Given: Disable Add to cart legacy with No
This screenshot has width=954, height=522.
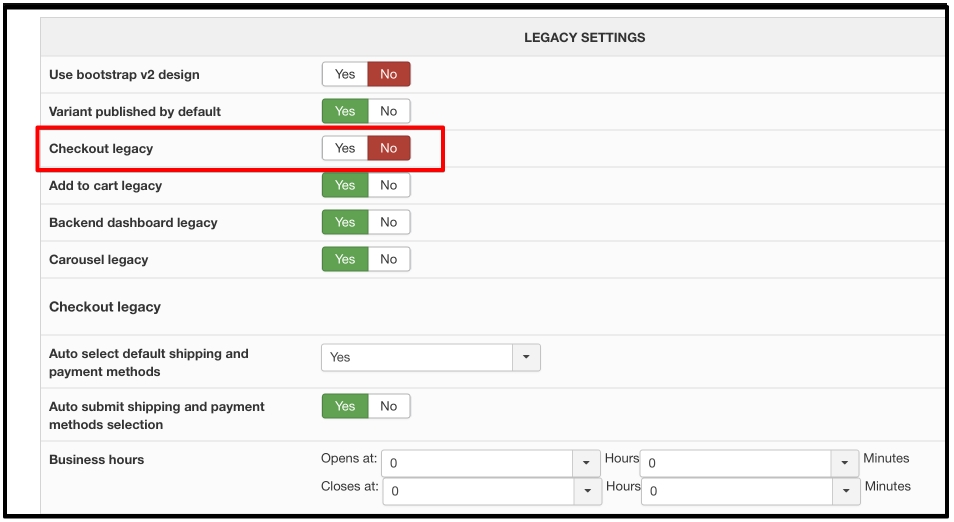Looking at the screenshot, I should 389,186.
